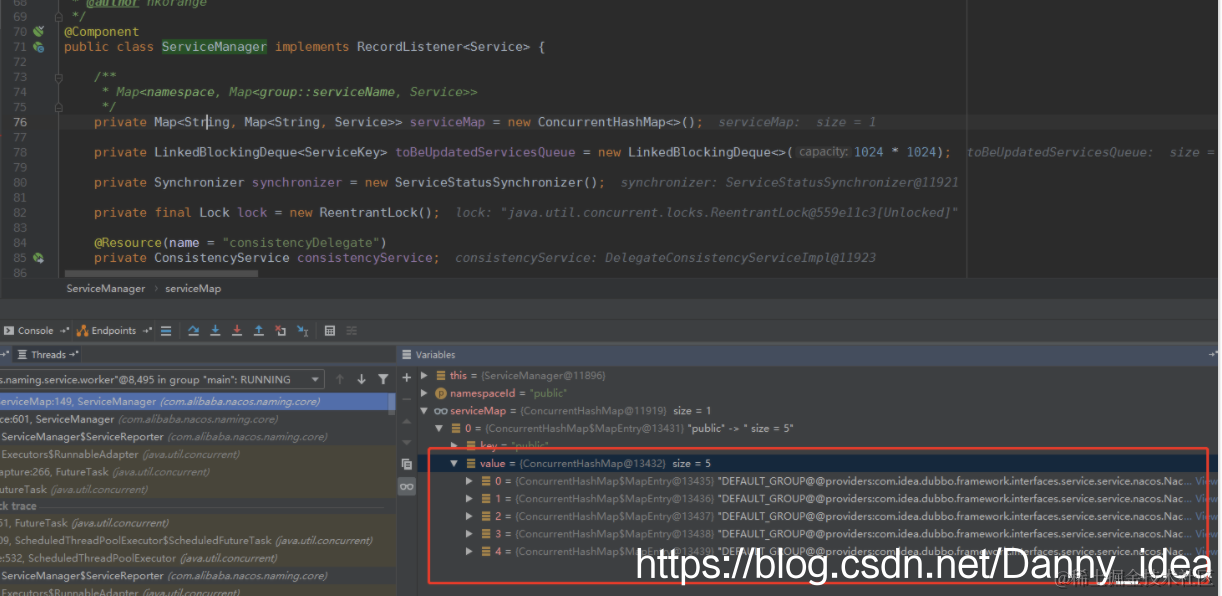
Task: Click next frame down arrow
Action: pos(361,379)
